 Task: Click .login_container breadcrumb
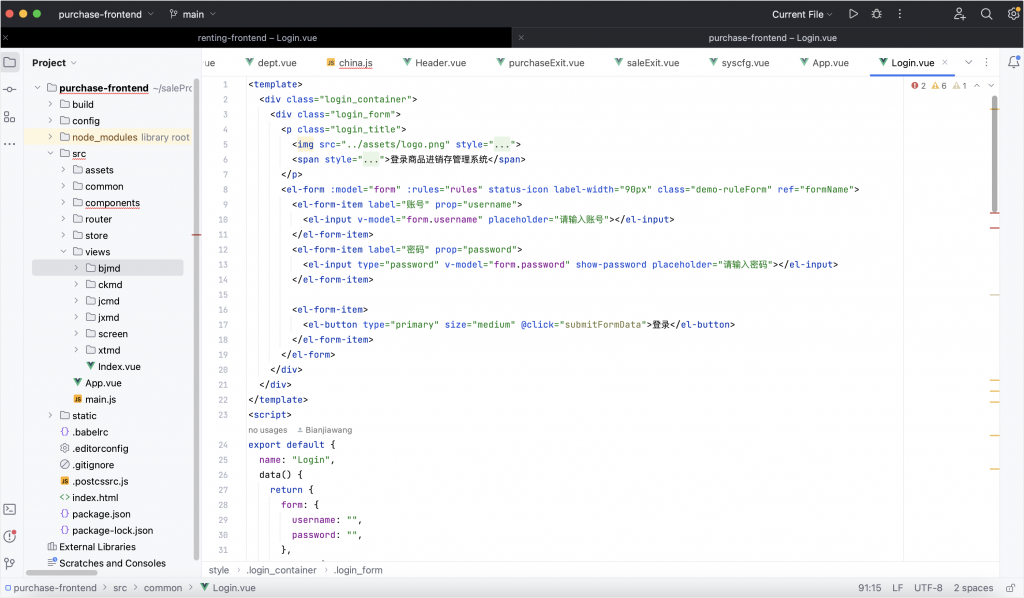[x=280, y=570]
